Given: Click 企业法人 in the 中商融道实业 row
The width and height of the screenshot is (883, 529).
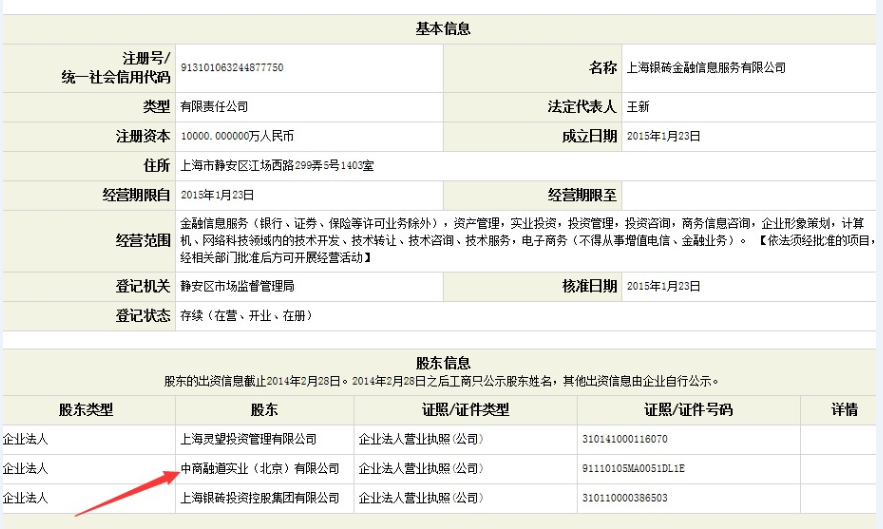Looking at the screenshot, I should click(x=25, y=469).
